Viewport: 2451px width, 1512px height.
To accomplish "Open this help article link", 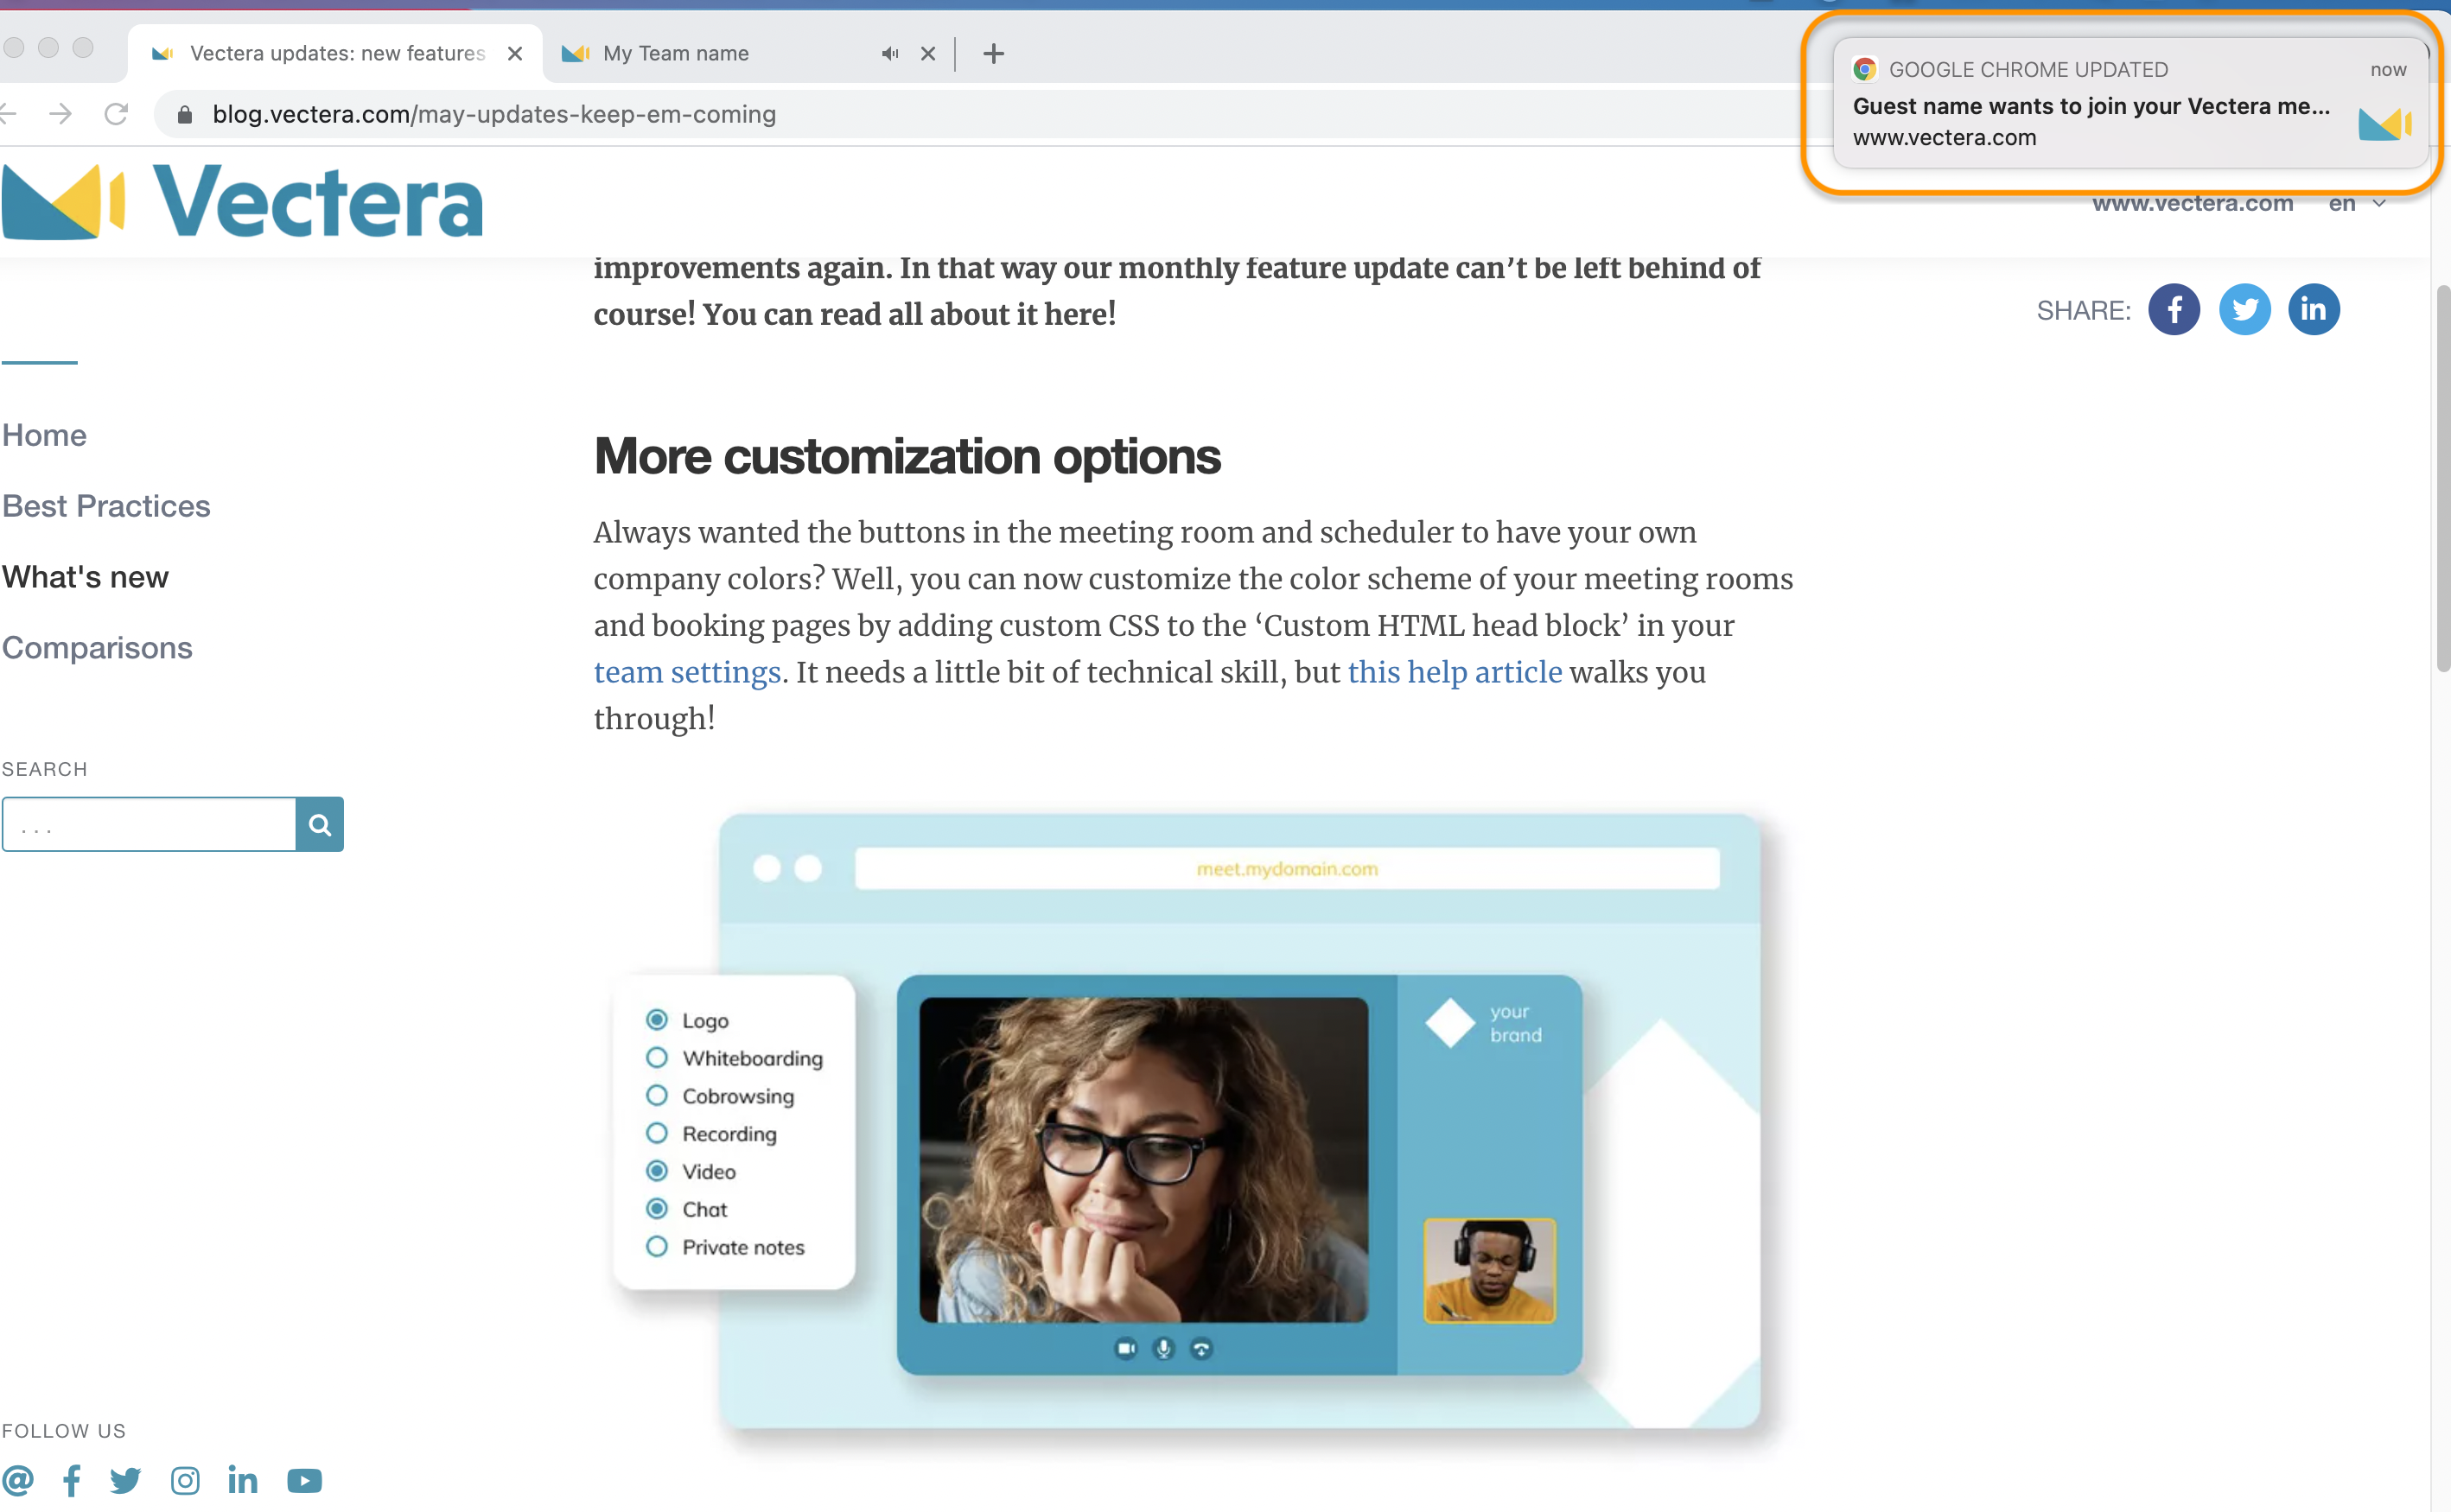I will pos(1454,672).
